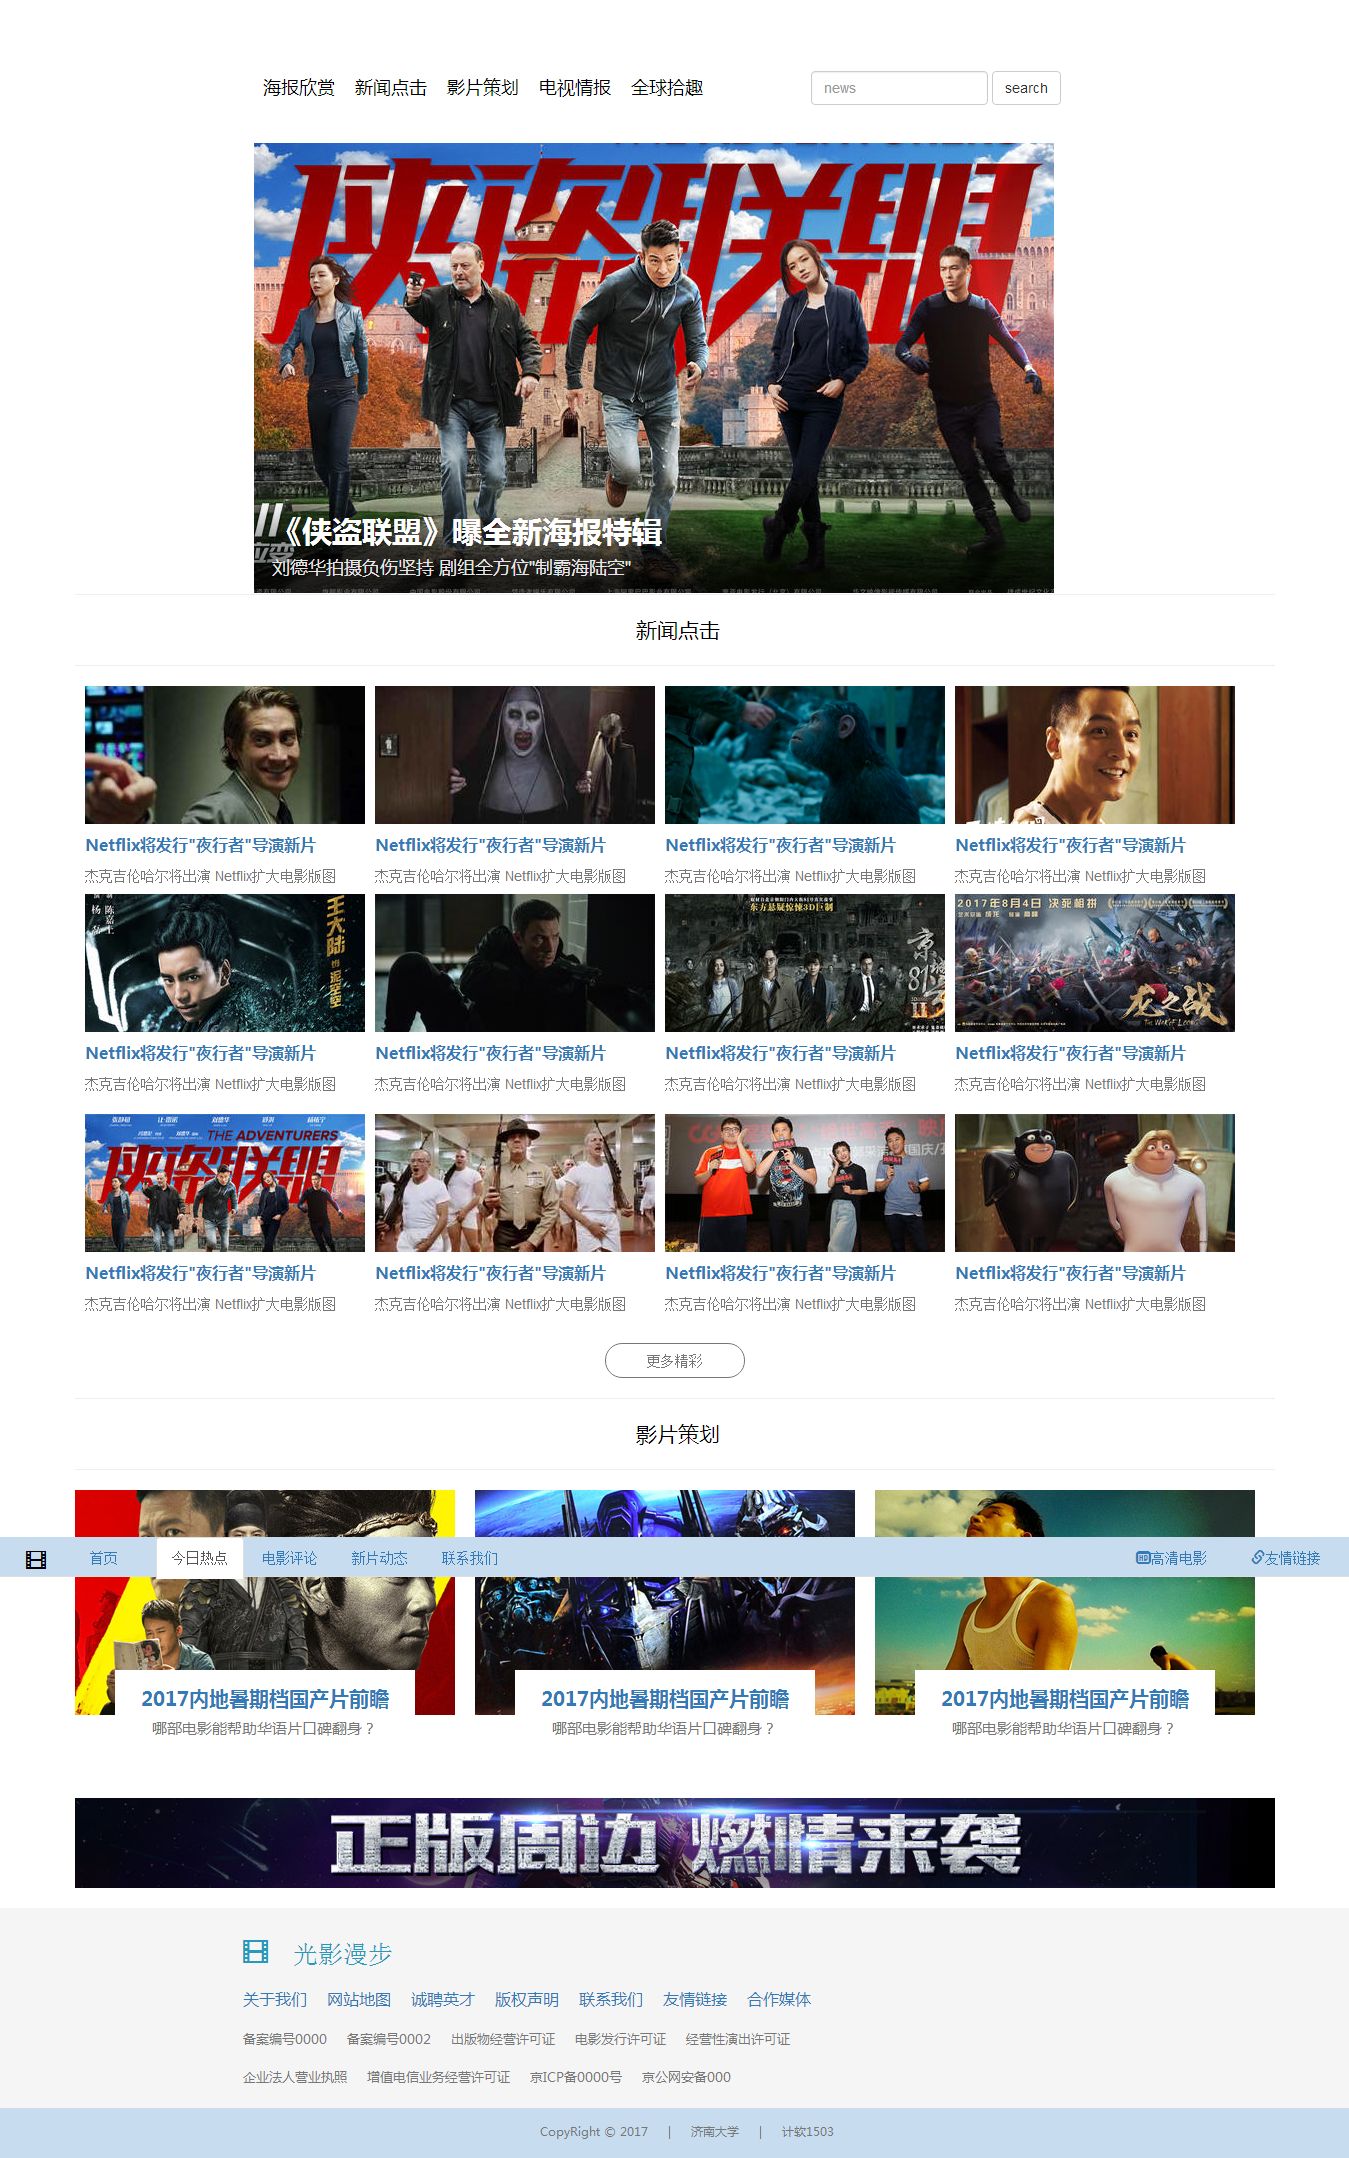Viewport: 1349px width, 2158px height.
Task: Click the Netflix headline under Jake Gyllenhaal image
Action: pyautogui.click(x=200, y=845)
